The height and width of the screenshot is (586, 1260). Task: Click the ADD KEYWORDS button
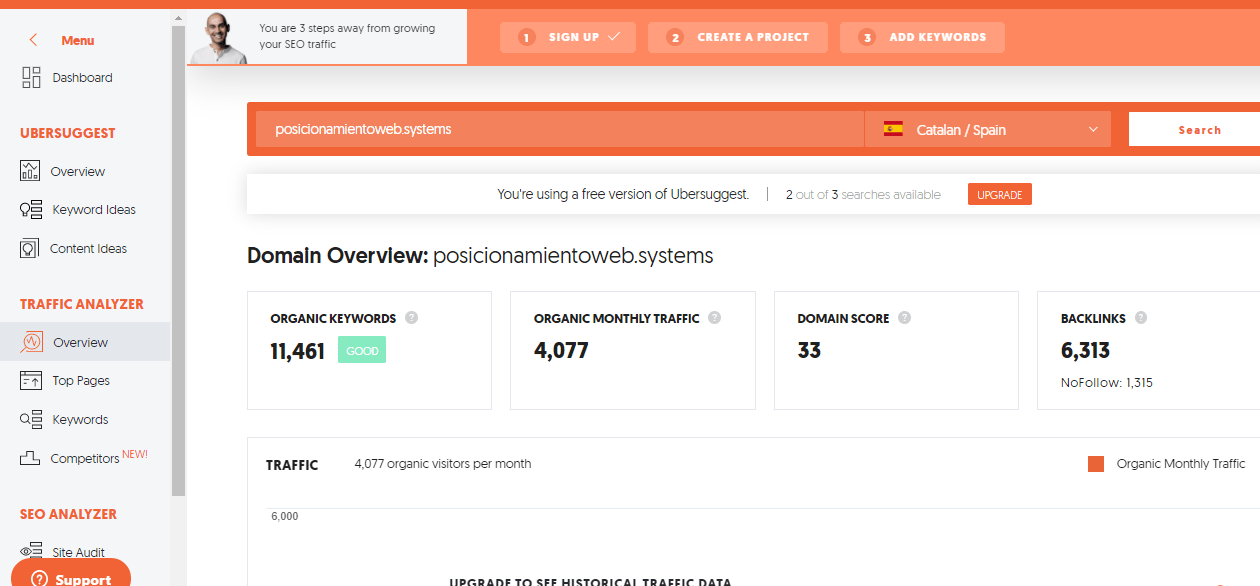tap(922, 38)
